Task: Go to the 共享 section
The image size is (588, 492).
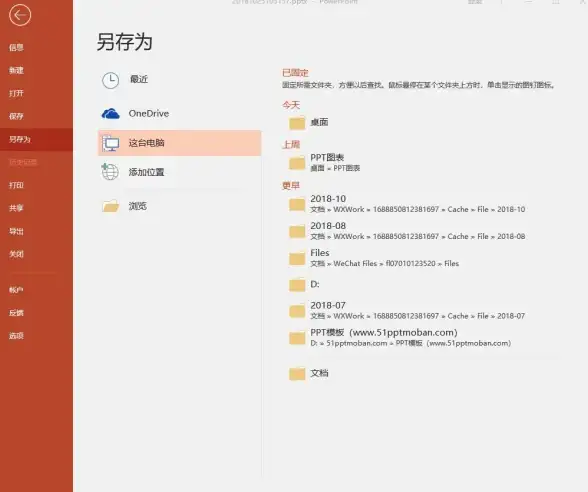Action: click(x=16, y=208)
